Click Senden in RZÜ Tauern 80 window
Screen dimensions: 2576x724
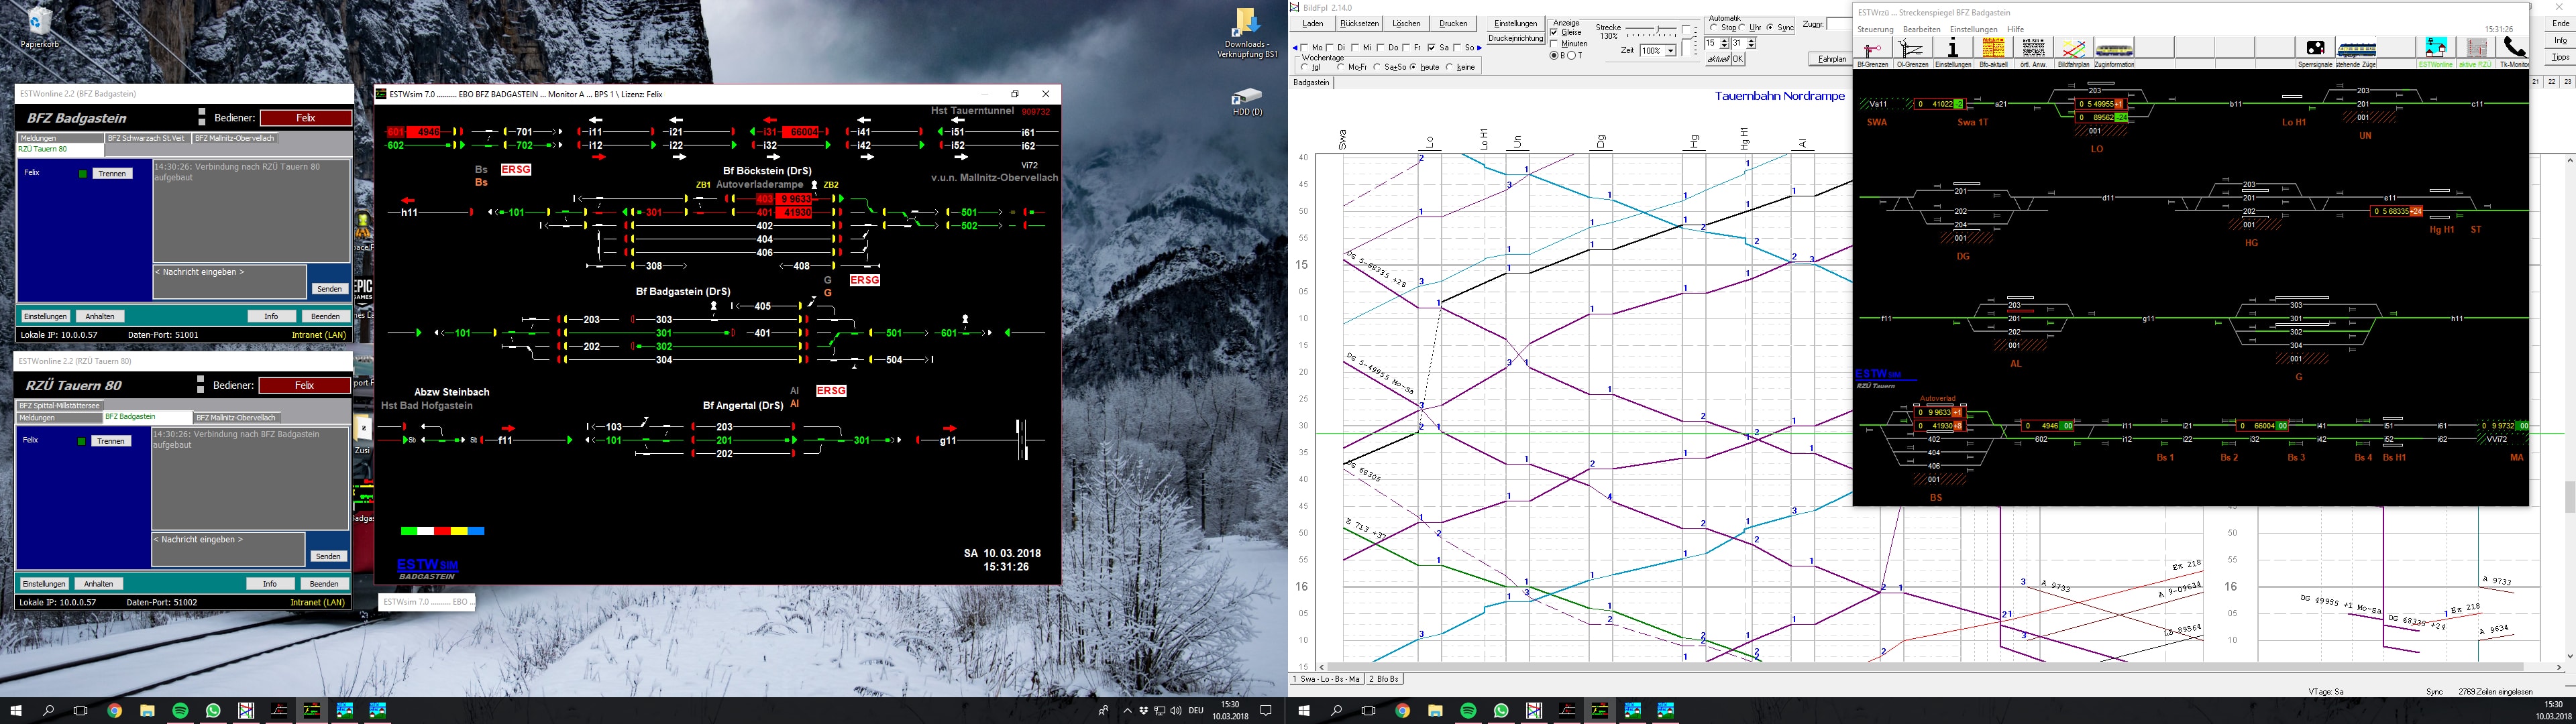click(x=328, y=557)
